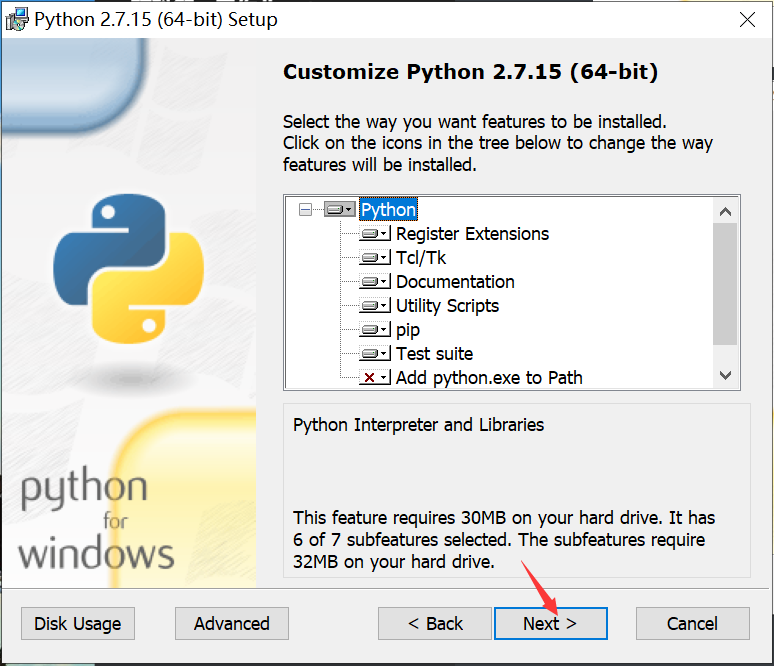The image size is (774, 666).
Task: Cancel the Python setup
Action: pos(692,623)
